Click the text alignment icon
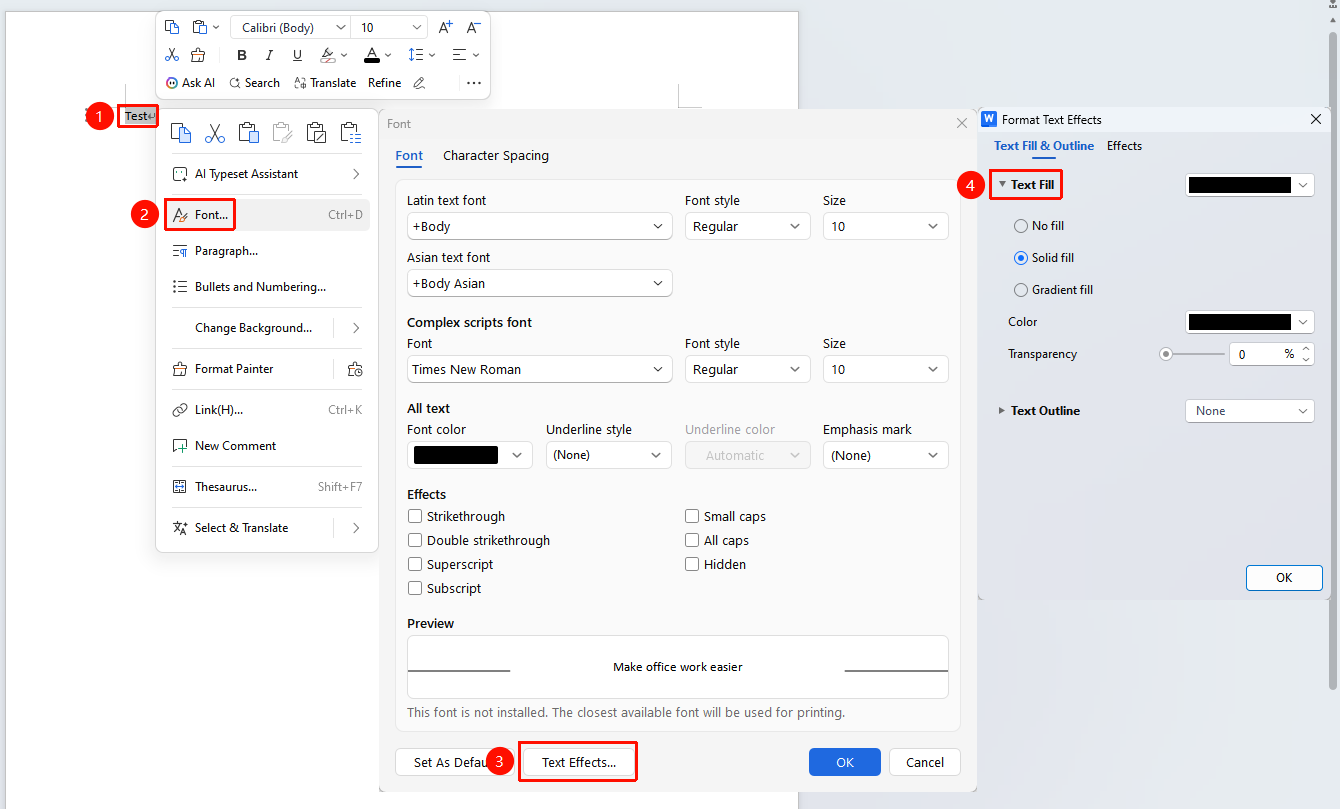Screen dimensions: 1340x809 (x=459, y=55)
